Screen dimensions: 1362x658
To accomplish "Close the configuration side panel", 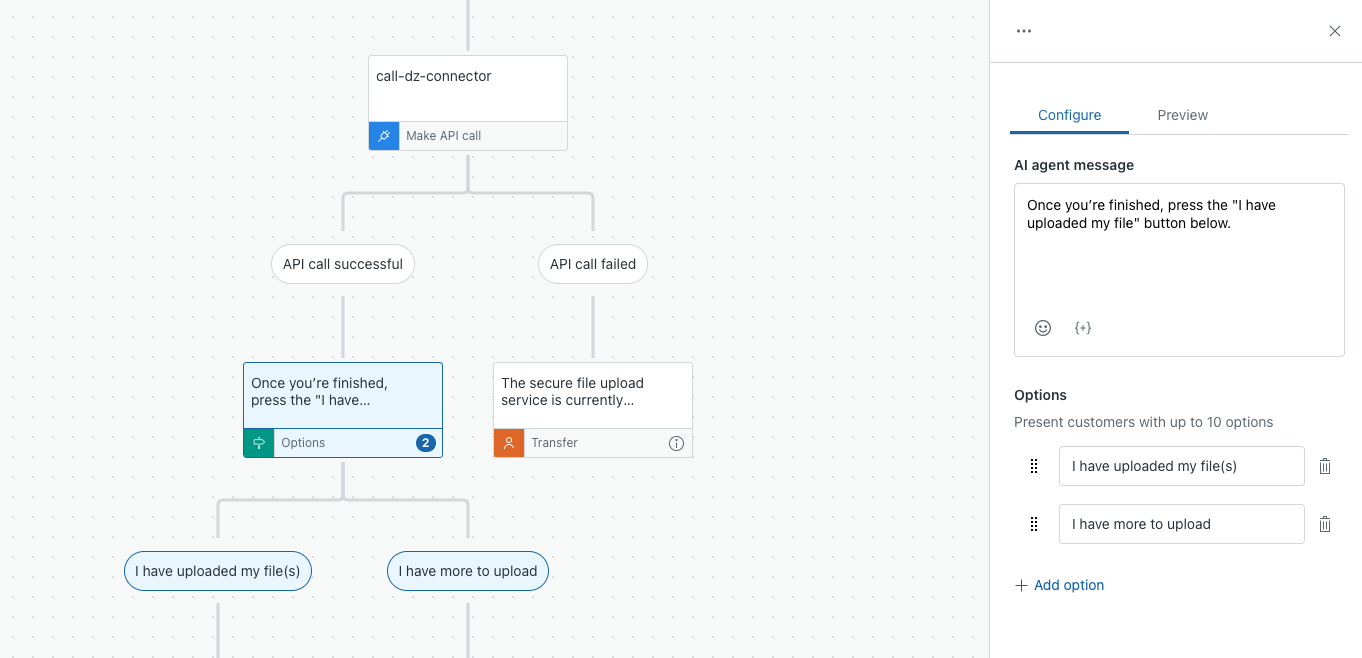I will click(1335, 31).
